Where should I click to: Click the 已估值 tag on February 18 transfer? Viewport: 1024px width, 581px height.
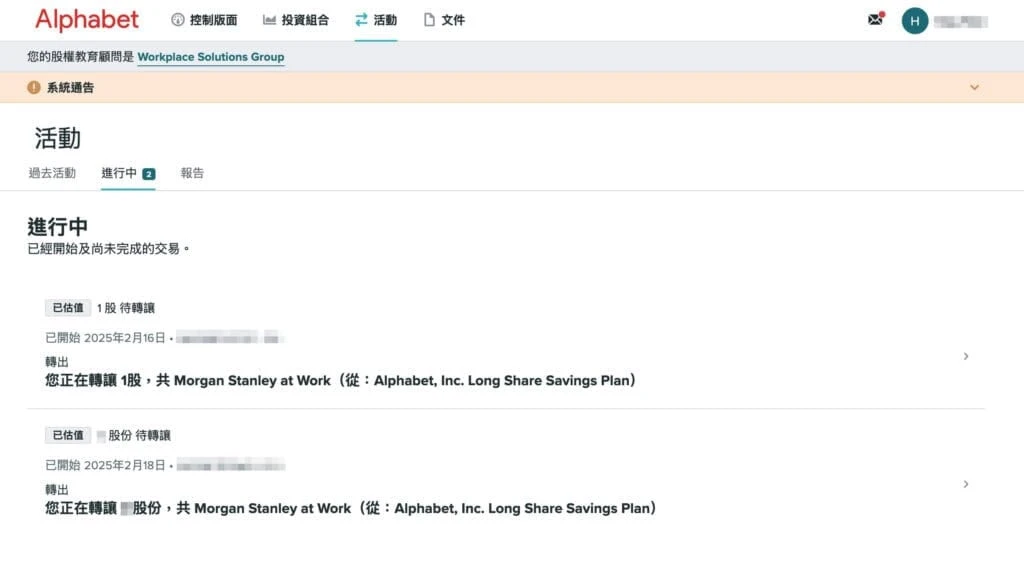[x=68, y=435]
